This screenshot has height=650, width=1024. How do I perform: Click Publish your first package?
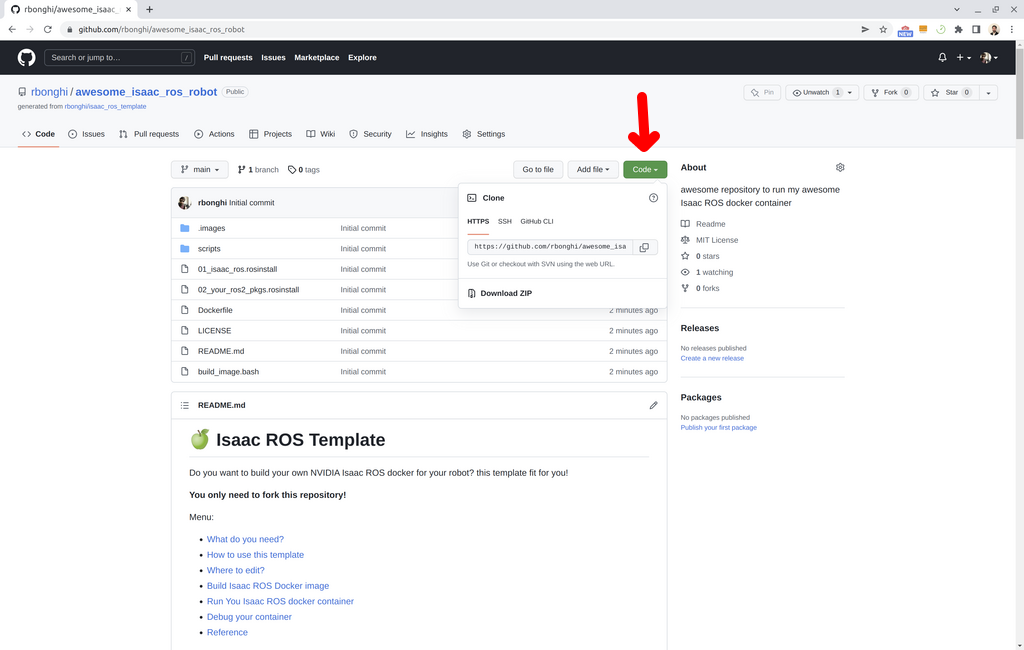(718, 428)
